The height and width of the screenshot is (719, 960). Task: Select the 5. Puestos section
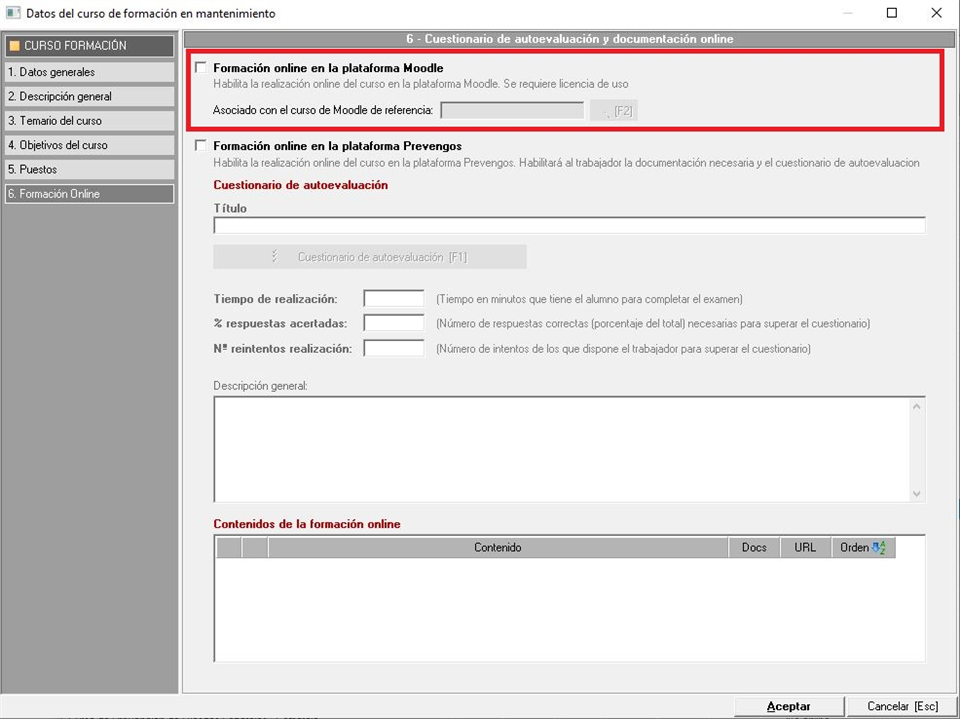point(88,170)
